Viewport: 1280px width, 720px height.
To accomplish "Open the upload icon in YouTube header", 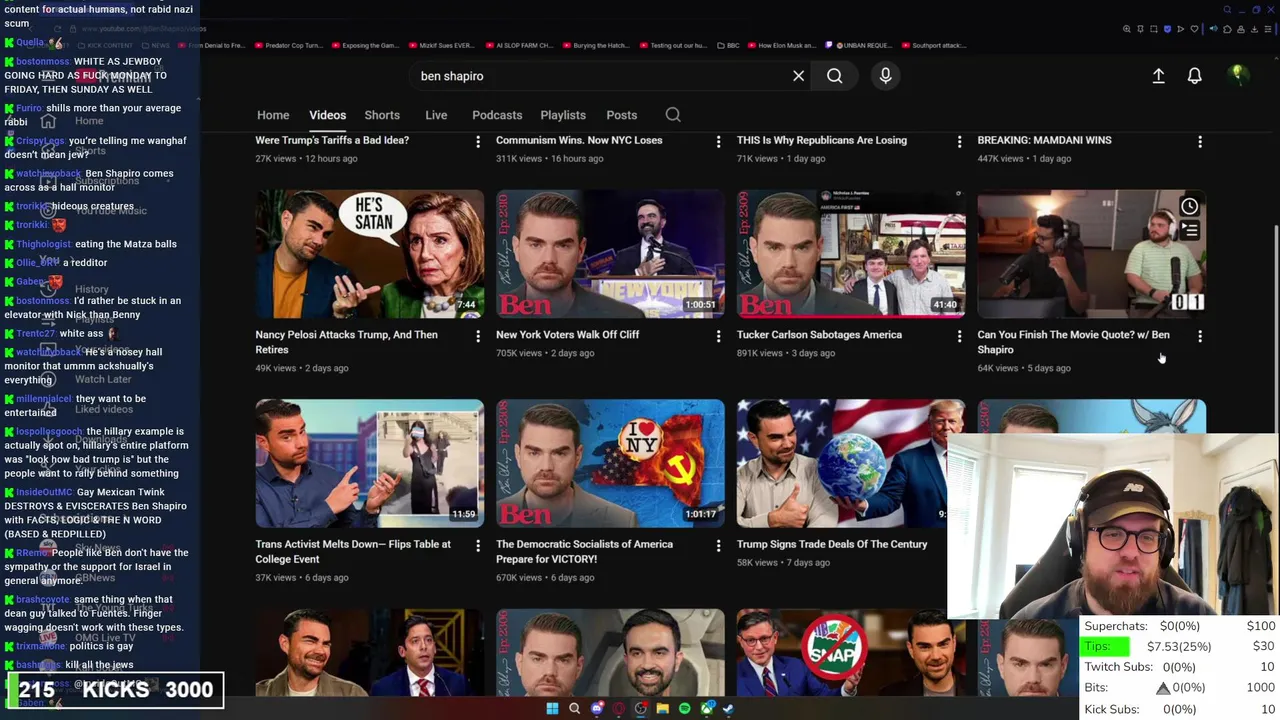I will click(1158, 76).
